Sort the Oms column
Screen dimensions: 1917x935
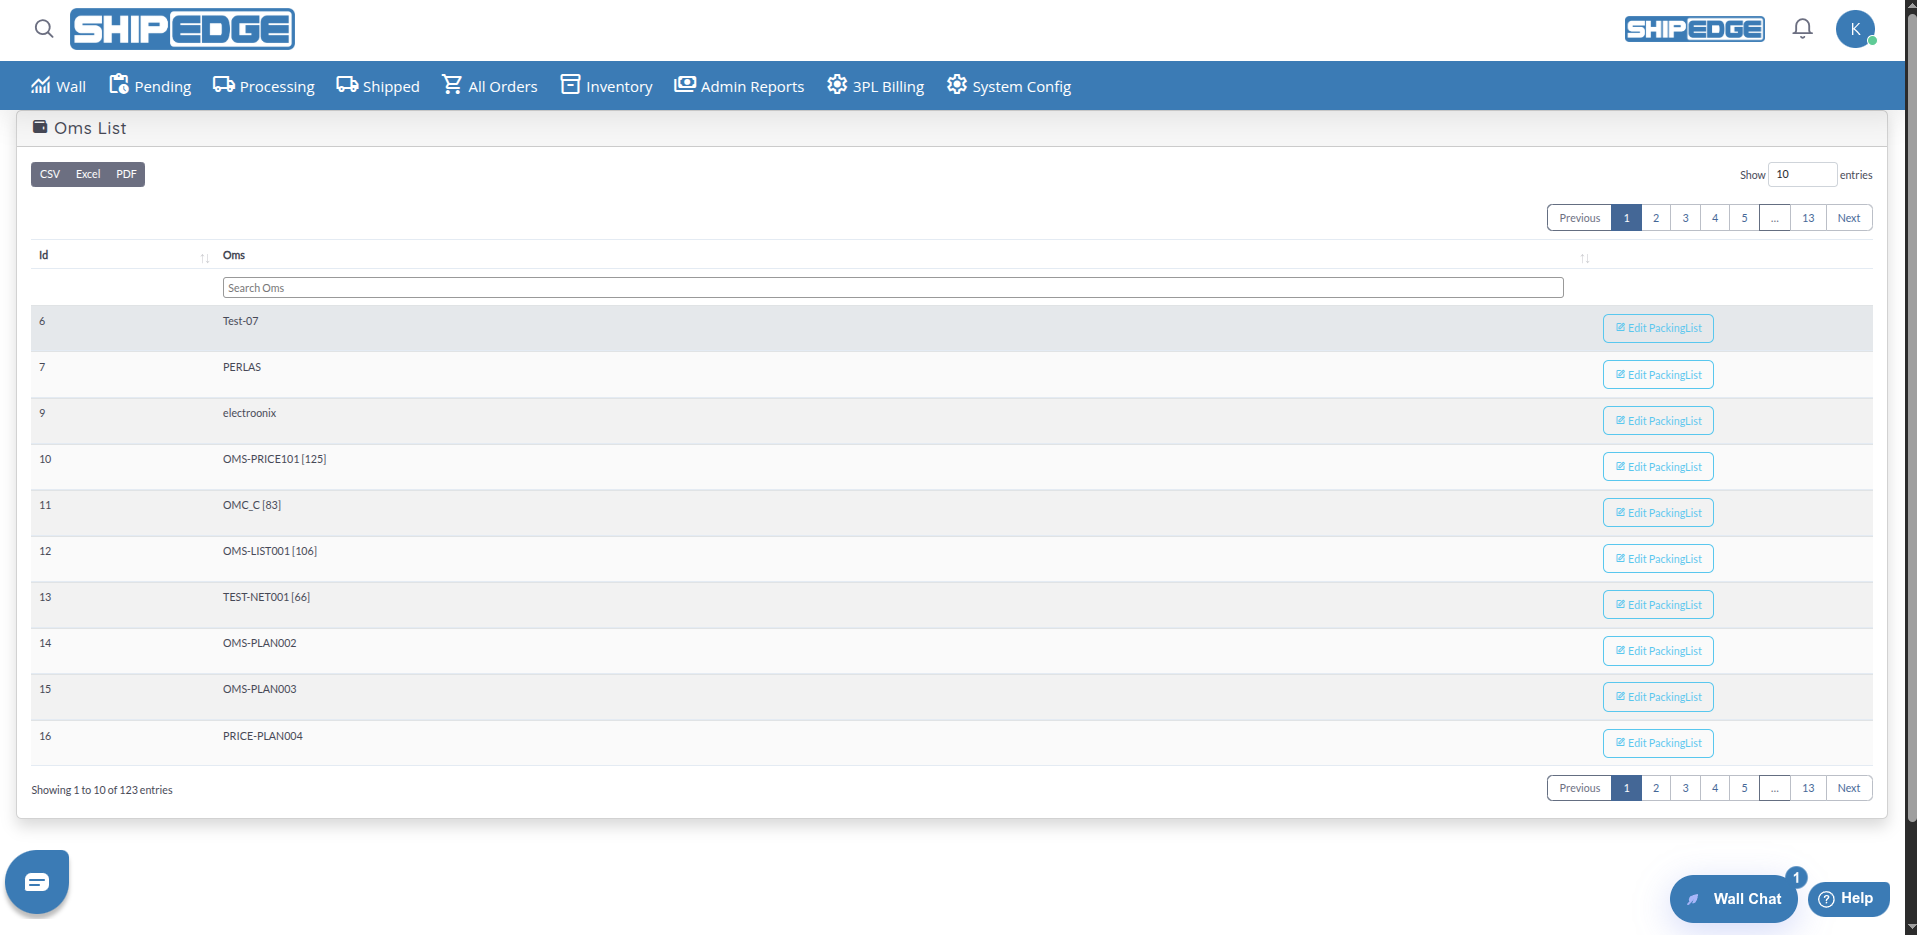1584,258
